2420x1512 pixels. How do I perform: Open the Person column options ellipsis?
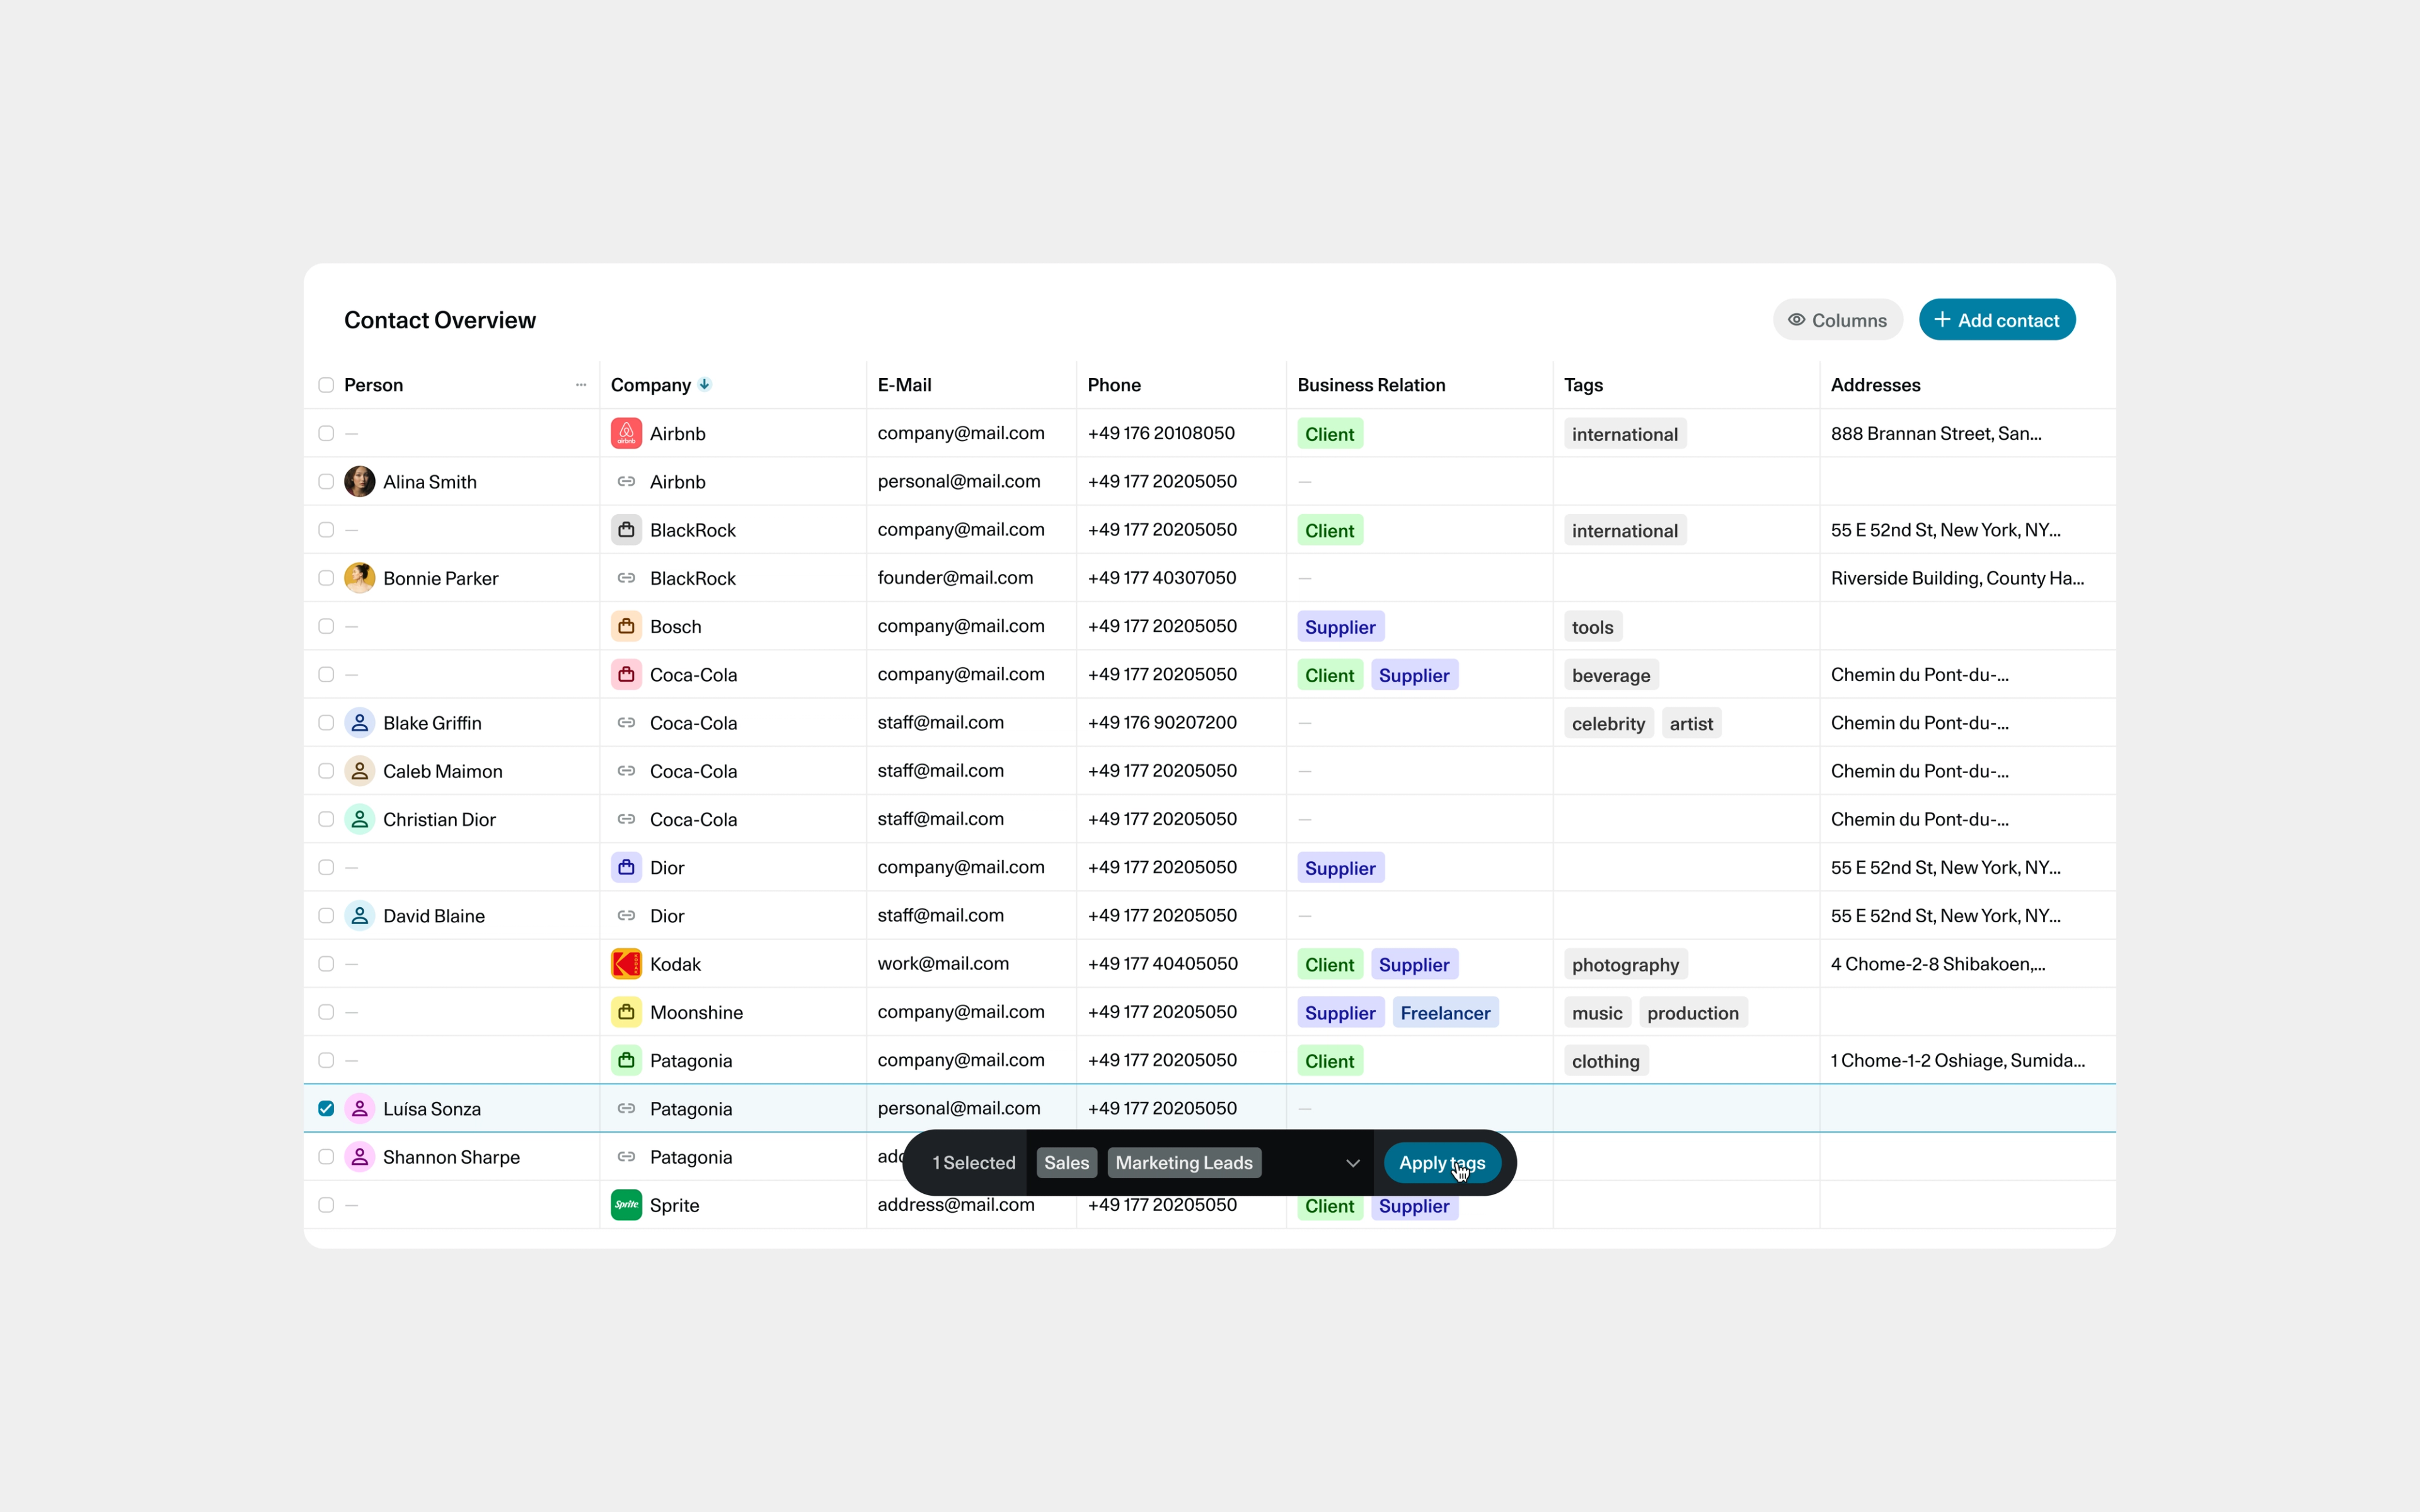(581, 385)
